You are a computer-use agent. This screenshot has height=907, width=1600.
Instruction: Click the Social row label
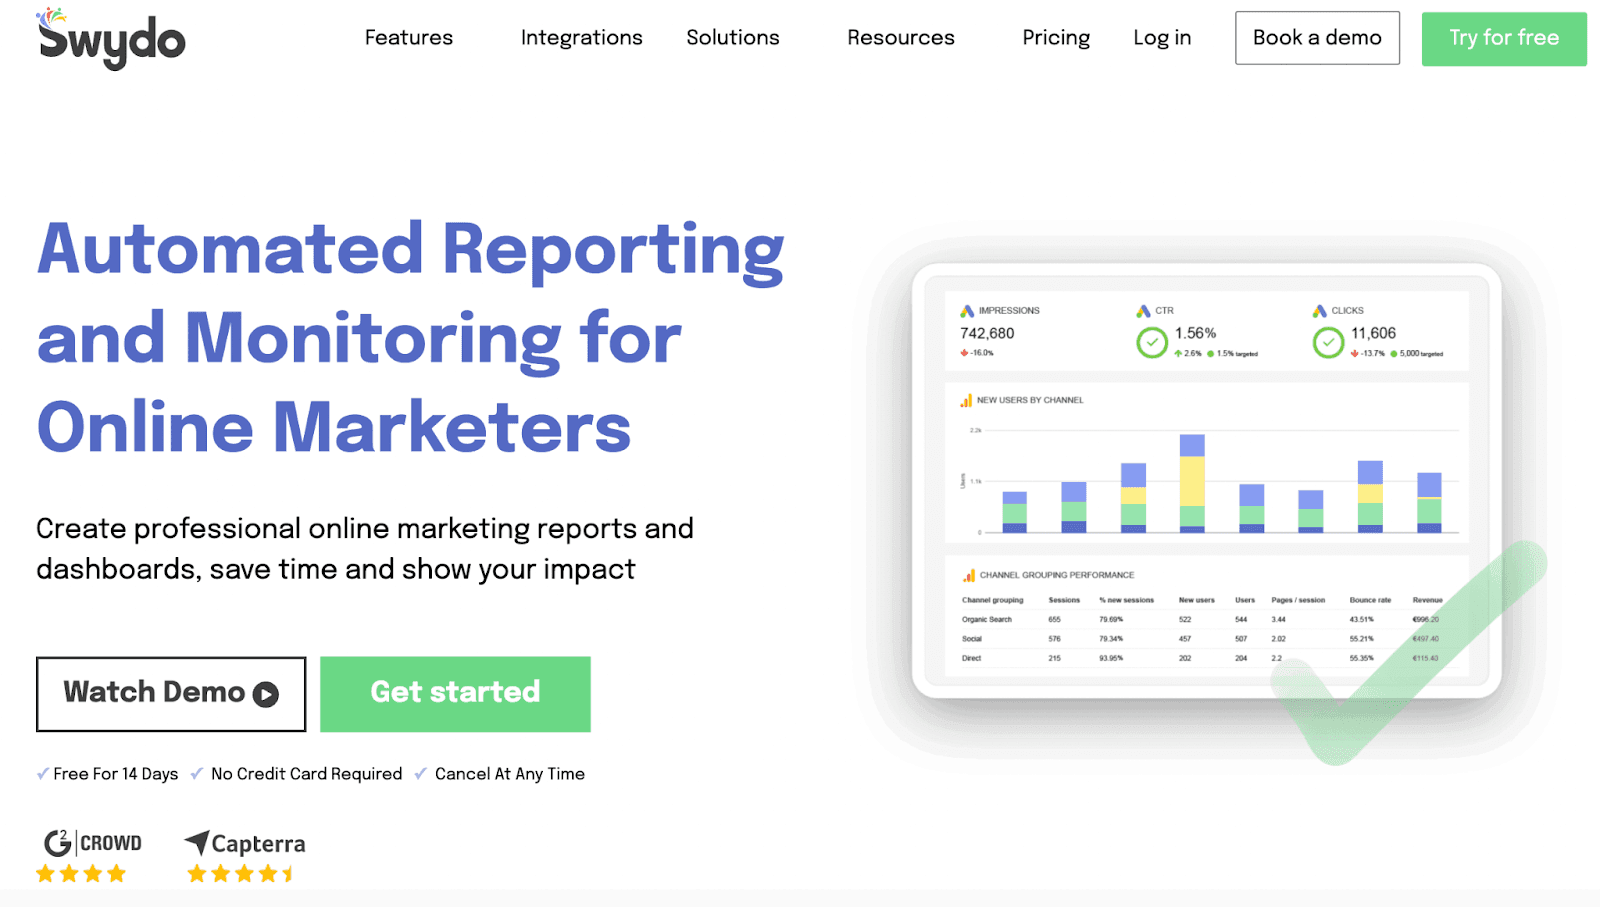(x=972, y=638)
